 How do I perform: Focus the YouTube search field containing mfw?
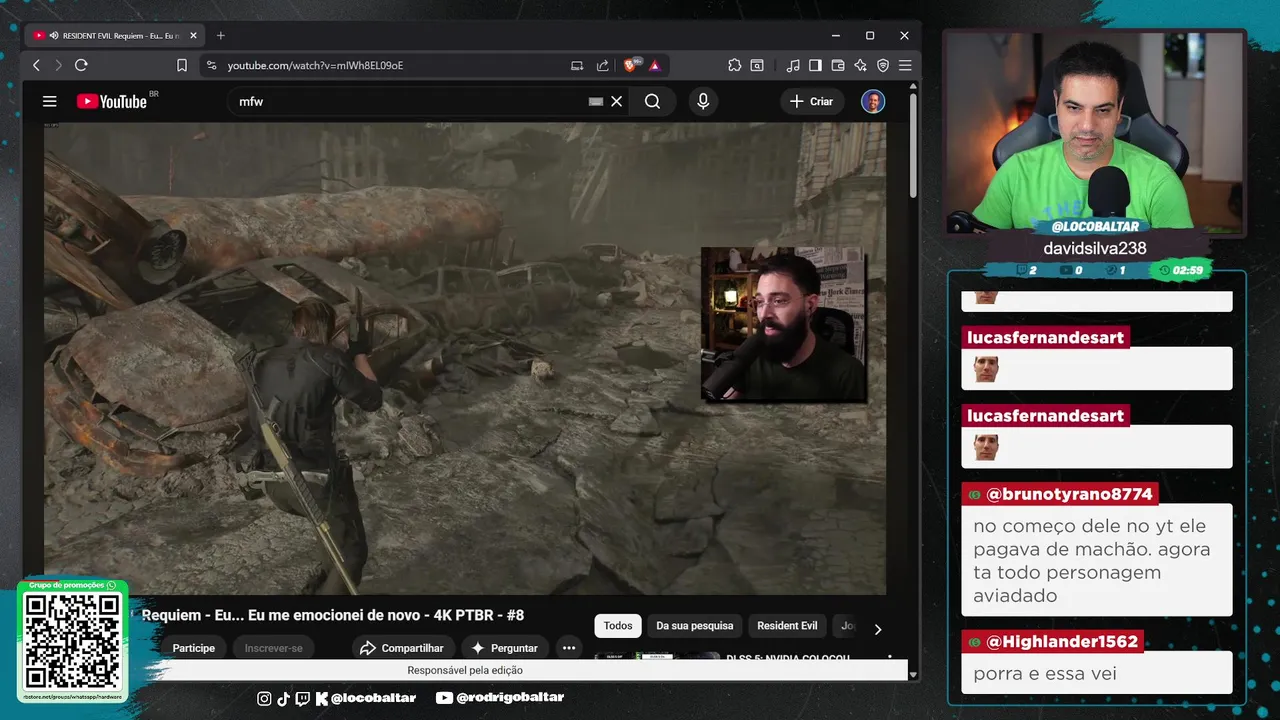[x=410, y=101]
